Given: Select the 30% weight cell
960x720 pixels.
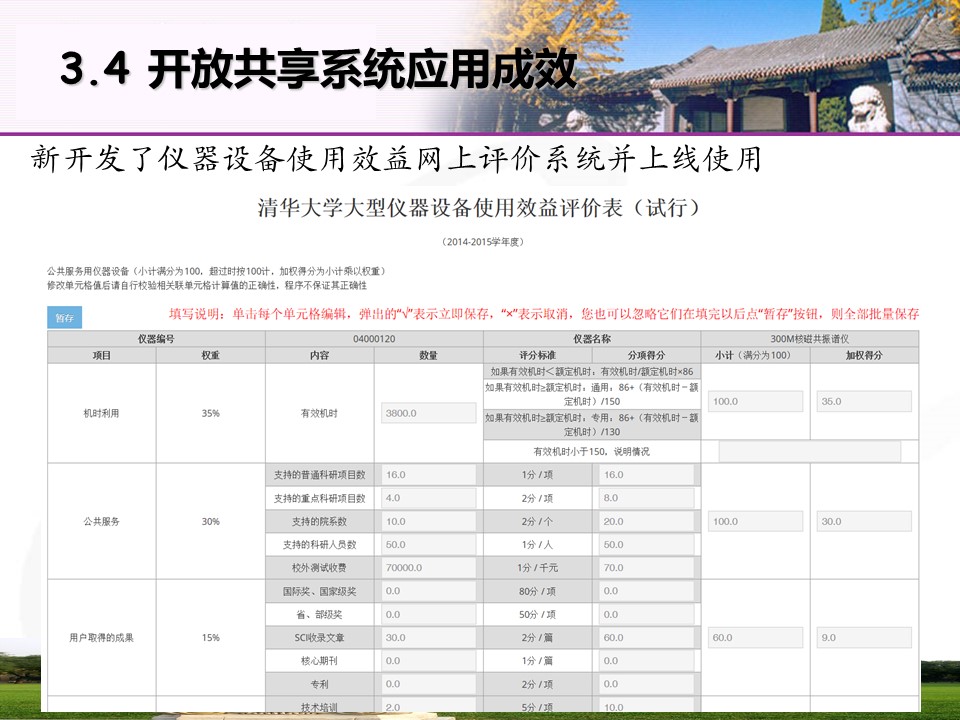Looking at the screenshot, I should [x=211, y=522].
